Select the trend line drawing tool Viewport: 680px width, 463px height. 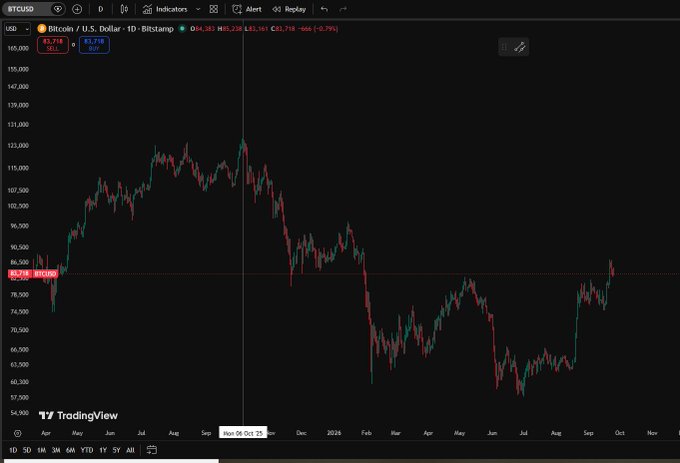[520, 47]
